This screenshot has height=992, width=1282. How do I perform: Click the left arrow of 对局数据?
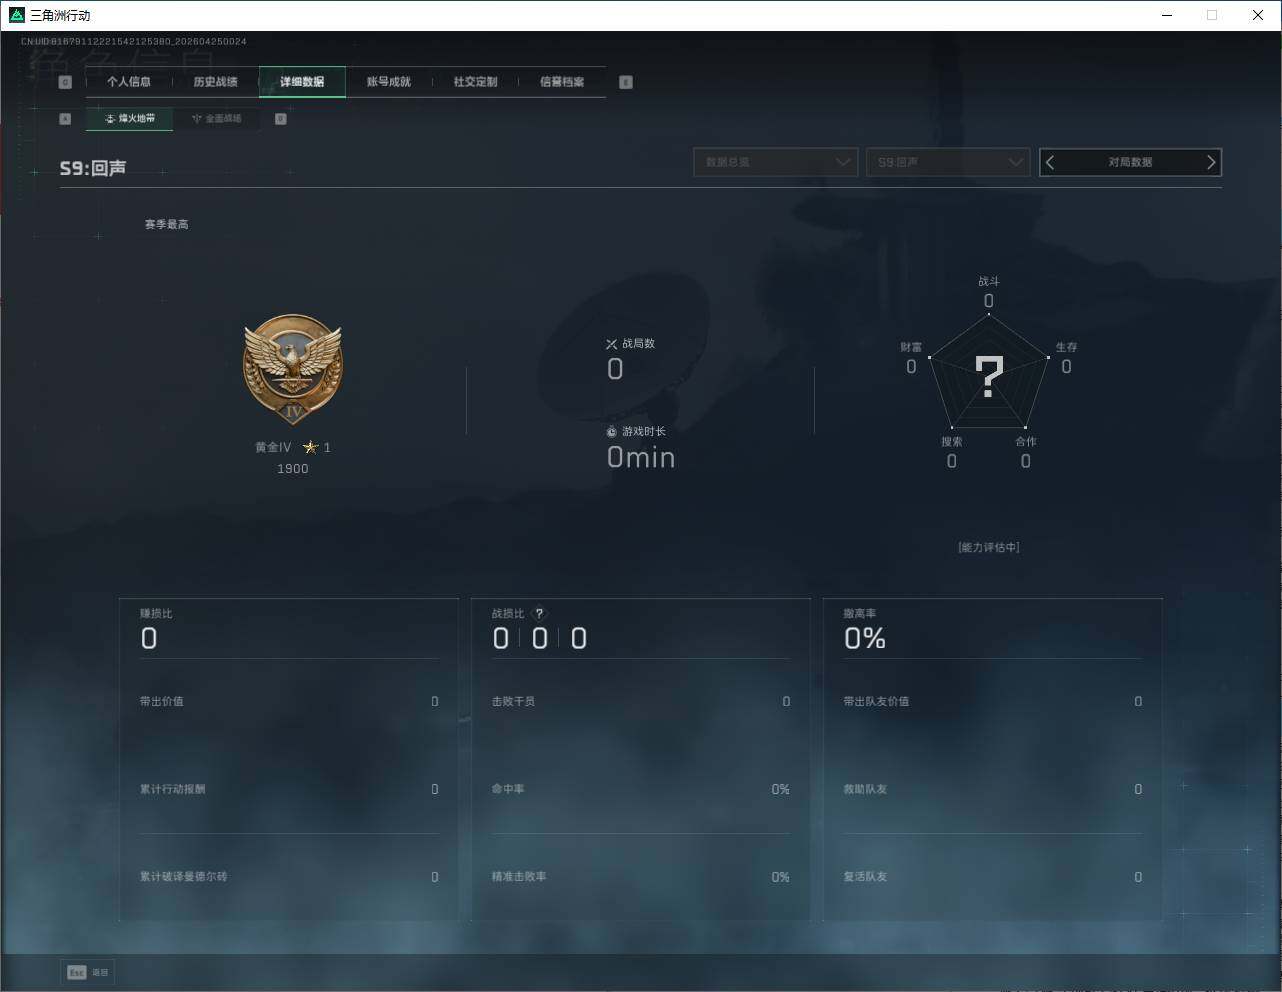pos(1050,162)
